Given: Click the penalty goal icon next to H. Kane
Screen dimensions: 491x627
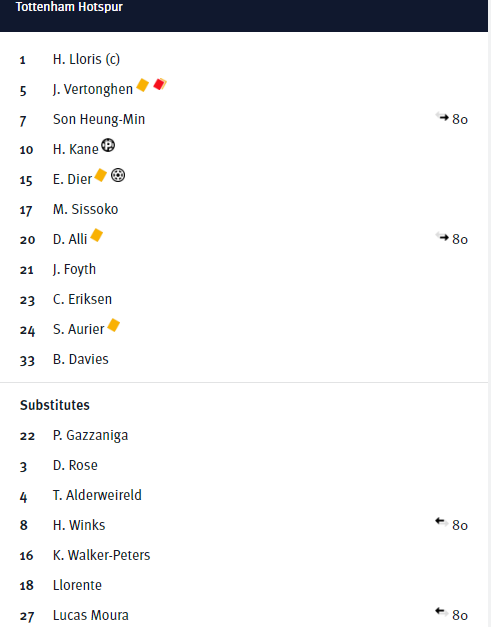Looking at the screenshot, I should click(x=108, y=145).
